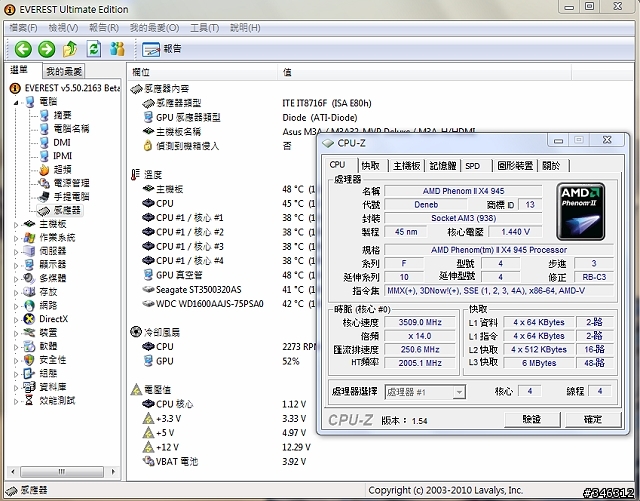
Task: Click the 組態 icon in the tree
Action: click(29, 373)
